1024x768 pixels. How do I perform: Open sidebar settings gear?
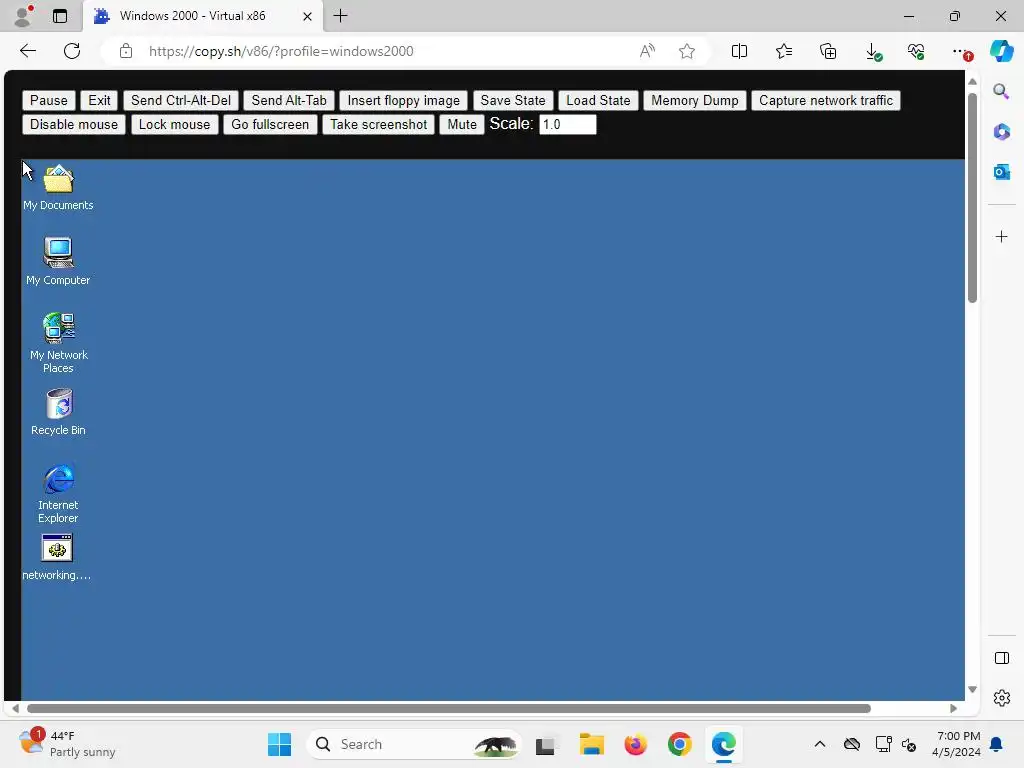coord(1002,698)
